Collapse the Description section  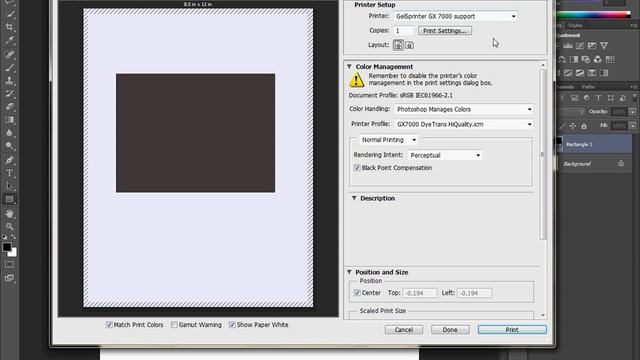[x=354, y=198]
